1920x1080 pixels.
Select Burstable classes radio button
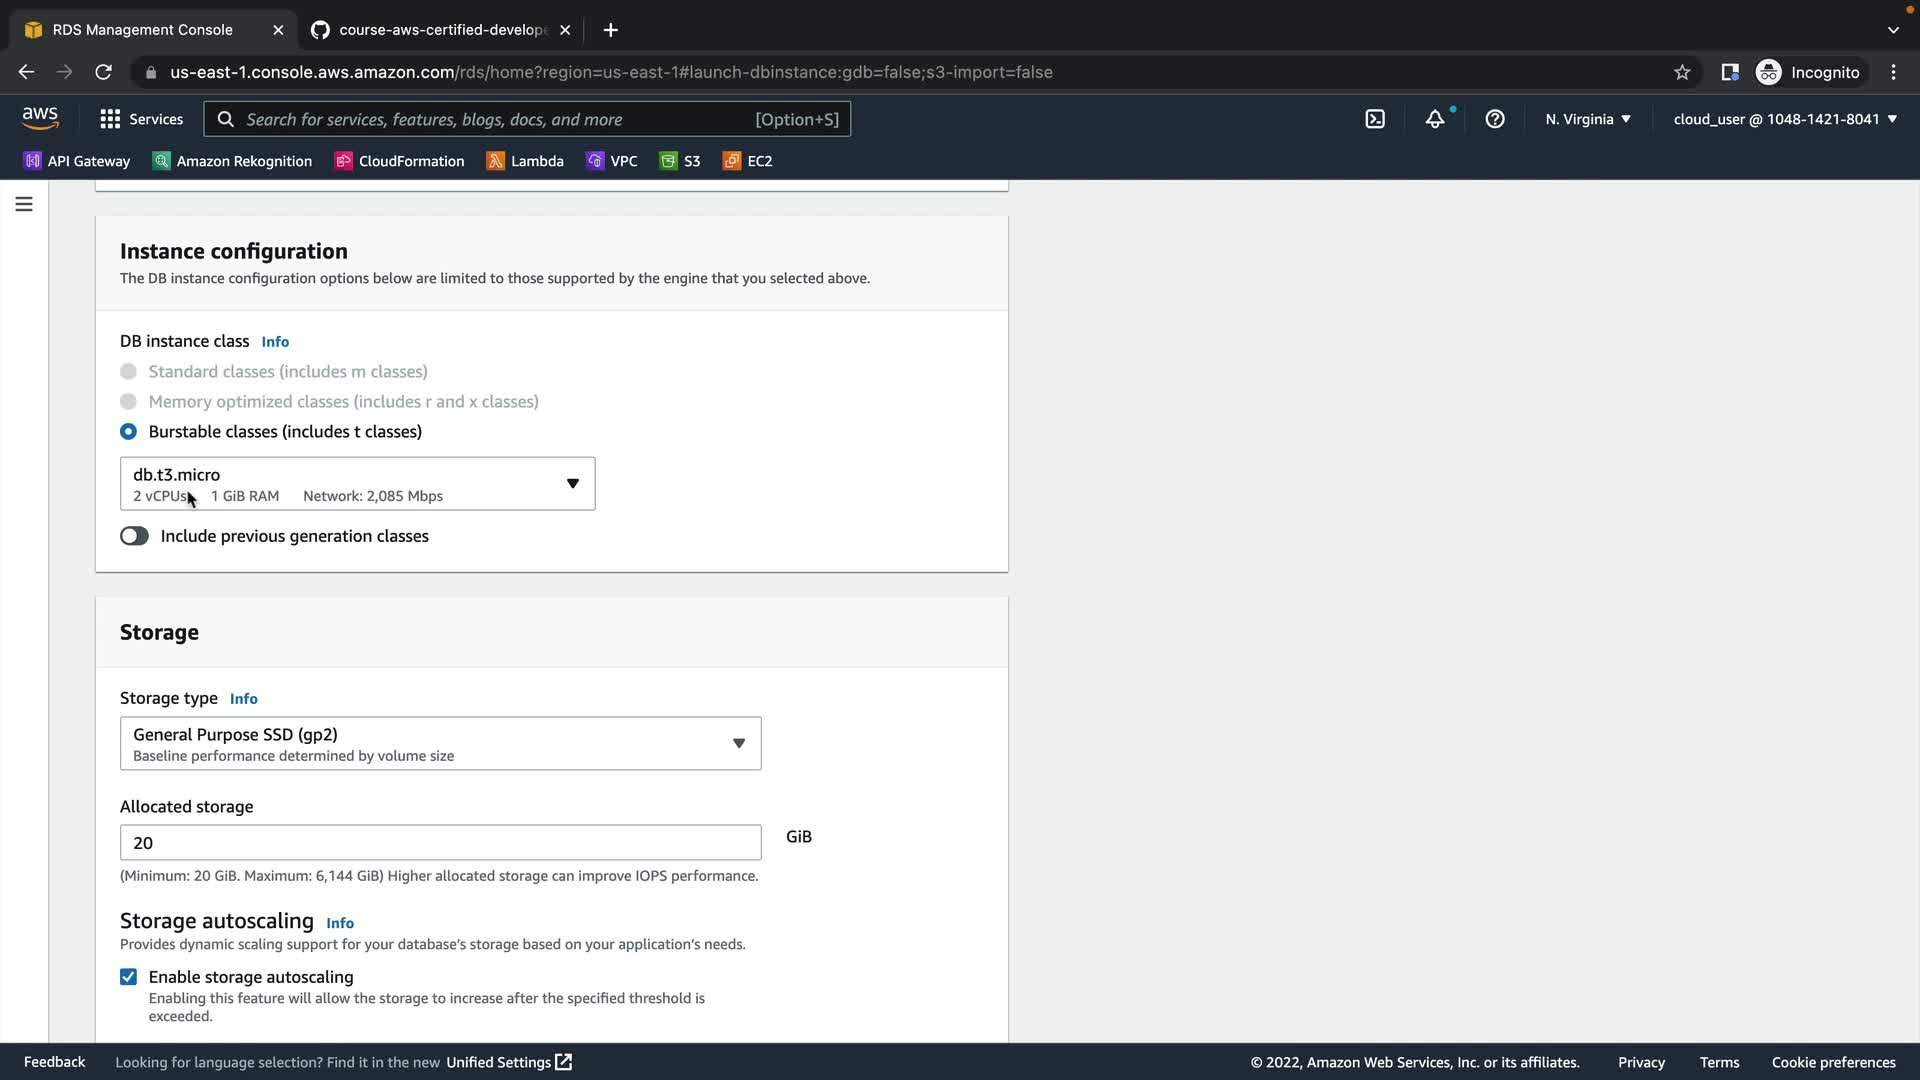pos(129,432)
